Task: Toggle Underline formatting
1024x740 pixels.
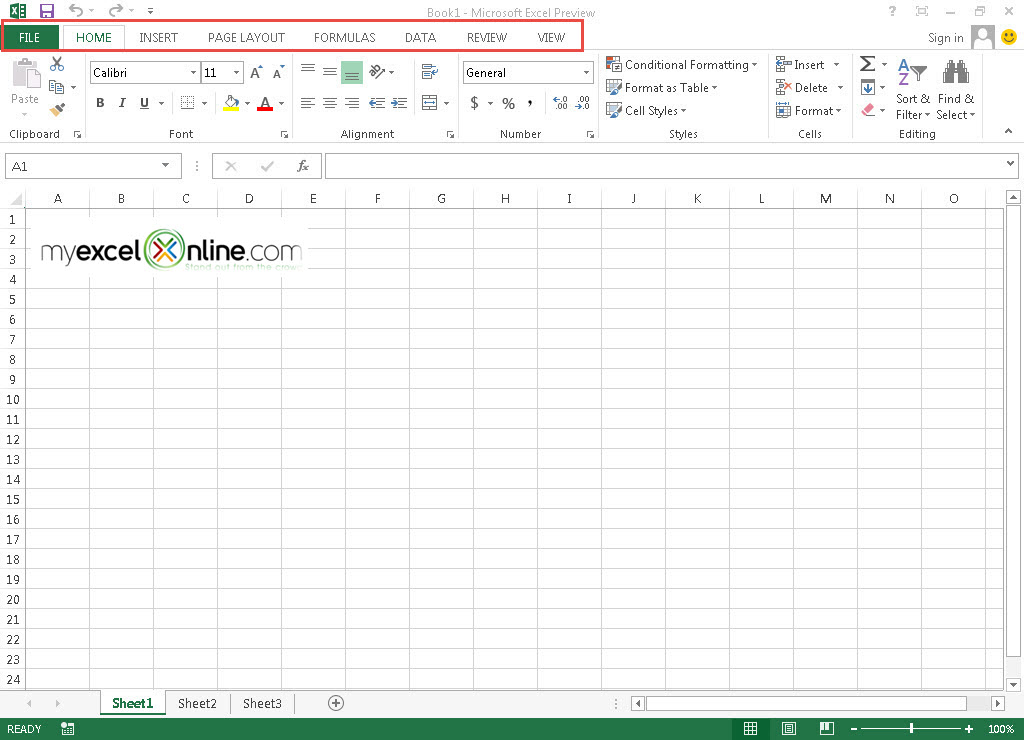Action: coord(144,103)
